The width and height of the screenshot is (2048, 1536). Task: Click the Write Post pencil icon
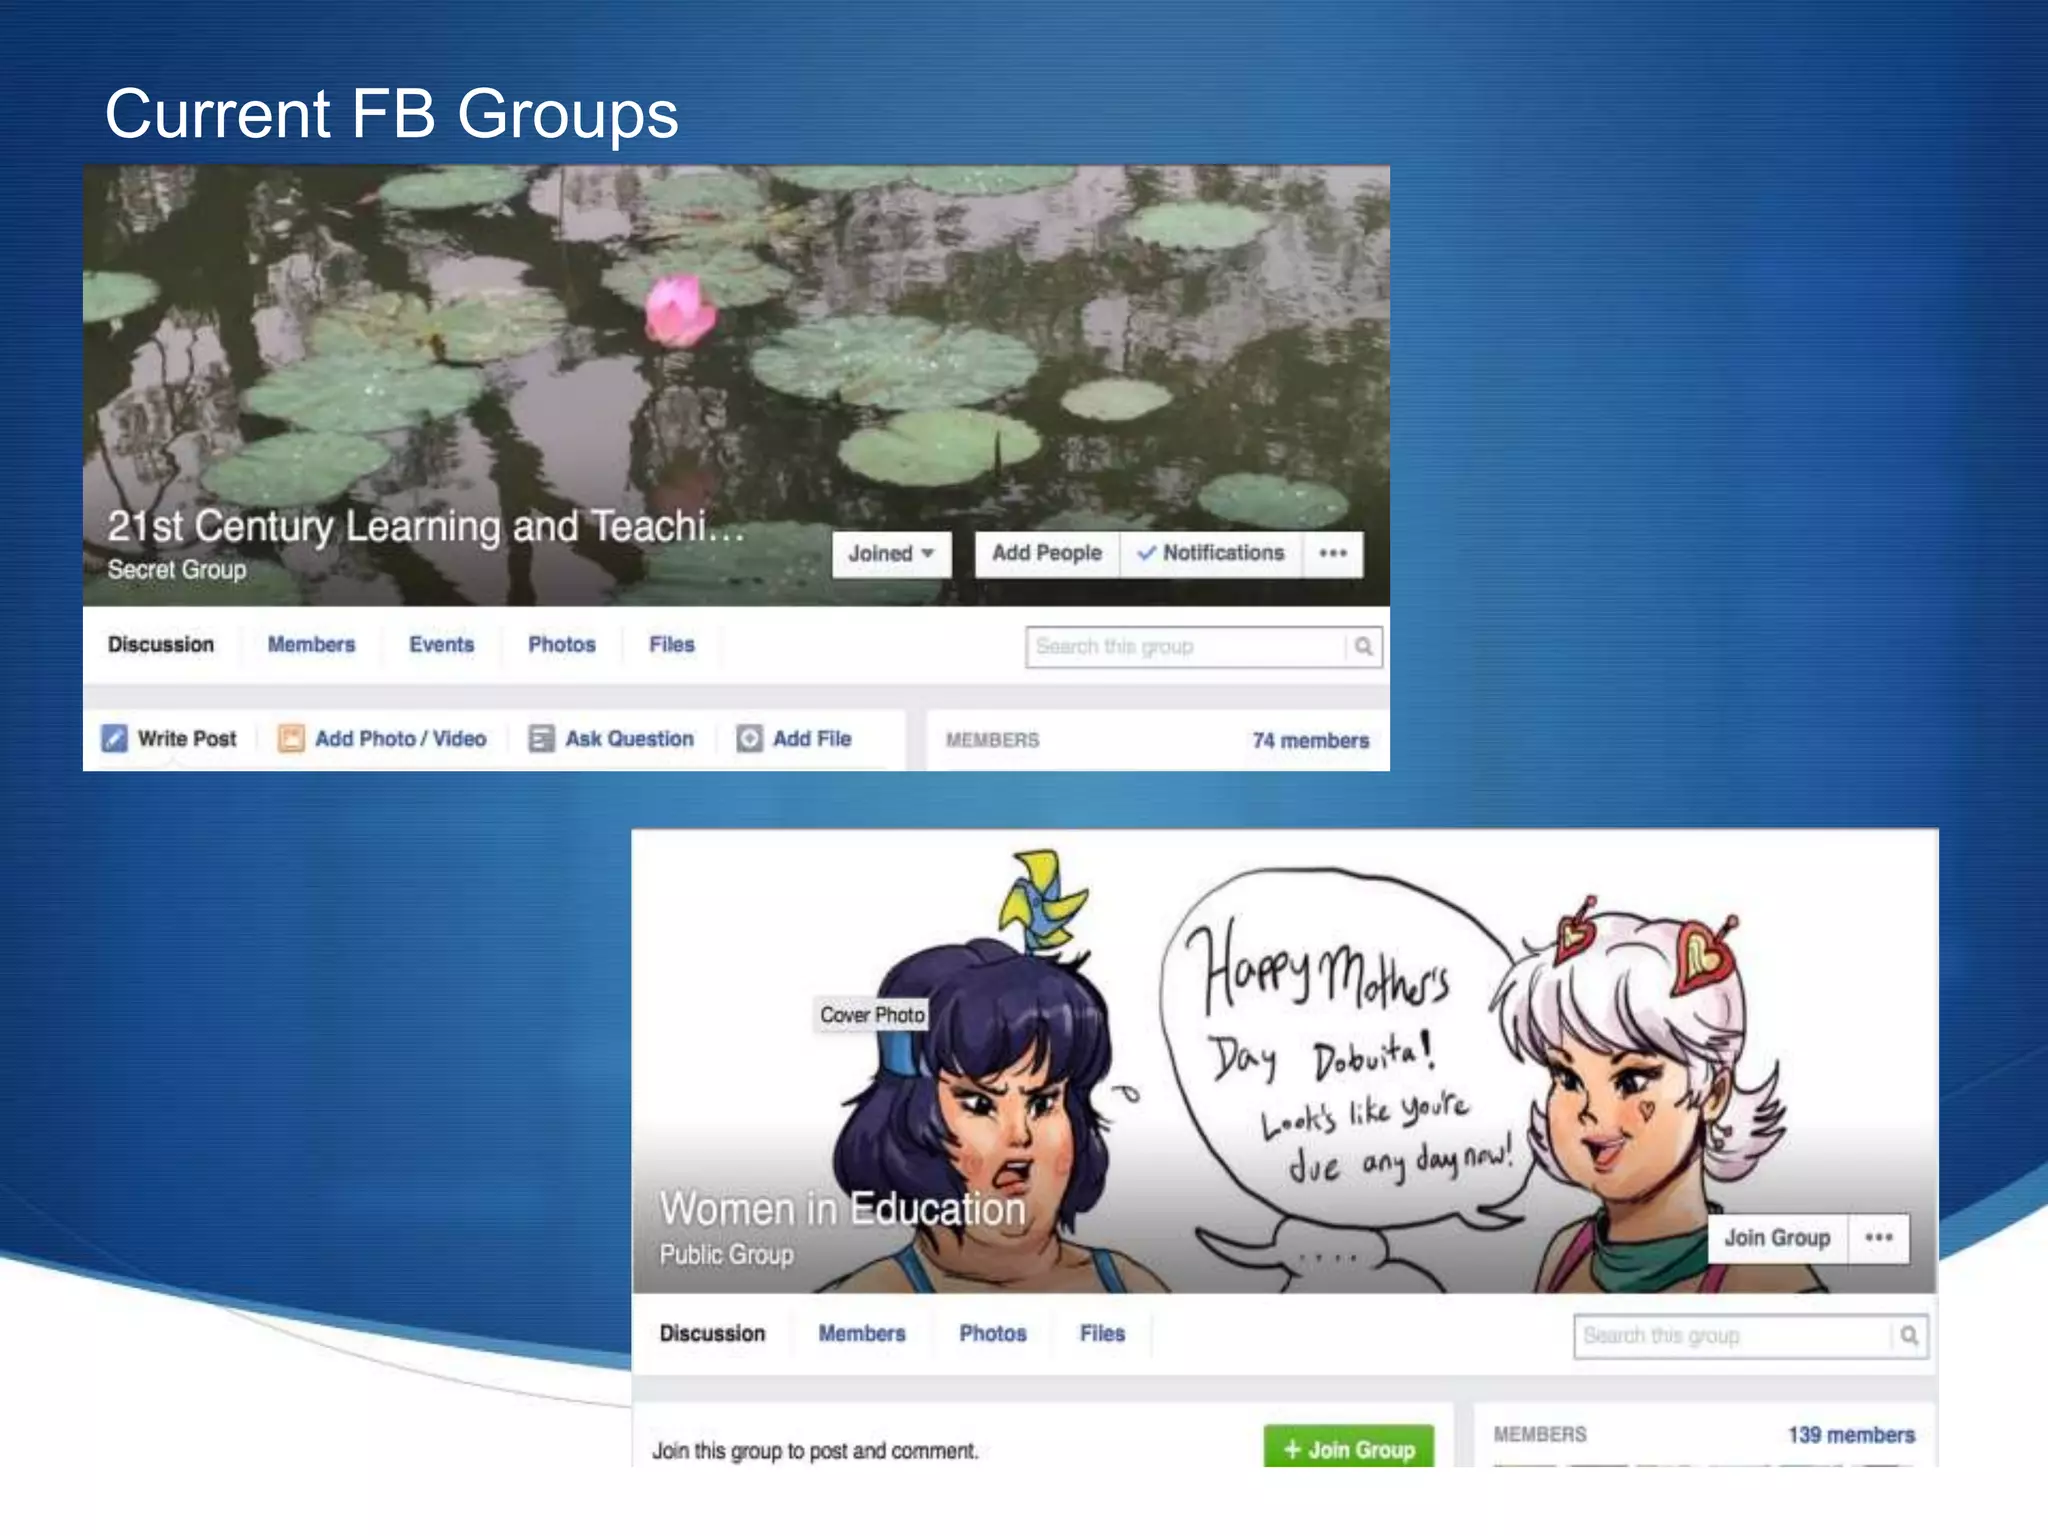click(x=114, y=739)
